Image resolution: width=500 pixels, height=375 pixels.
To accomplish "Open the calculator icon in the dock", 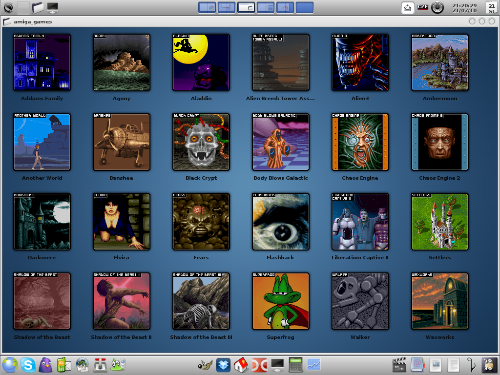I will point(296,365).
